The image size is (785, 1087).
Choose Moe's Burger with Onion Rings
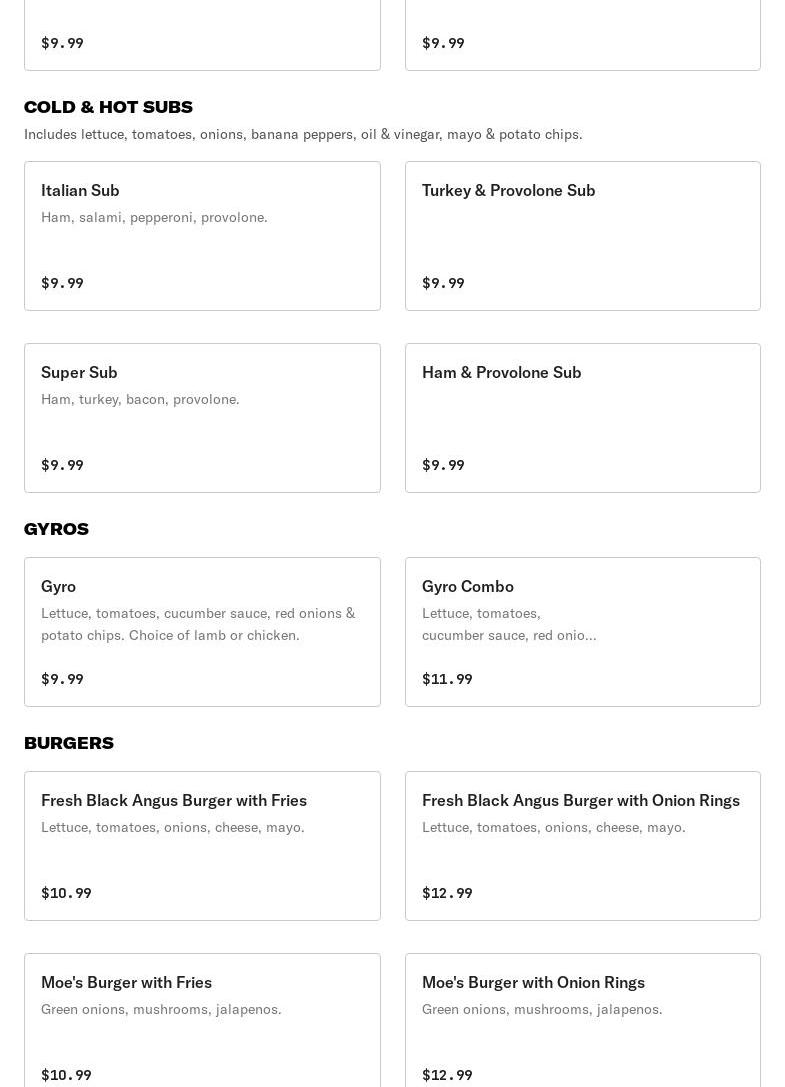coord(533,982)
